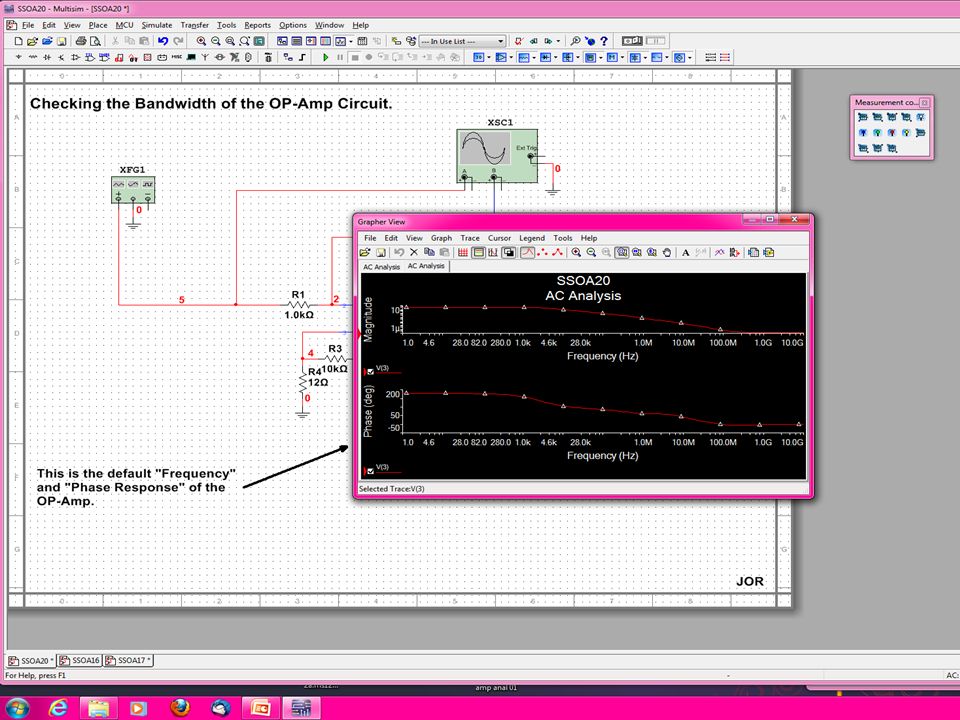Image resolution: width=960 pixels, height=720 pixels.
Task: Select resistor R1 1.0kΩ on schematic
Action: point(298,304)
